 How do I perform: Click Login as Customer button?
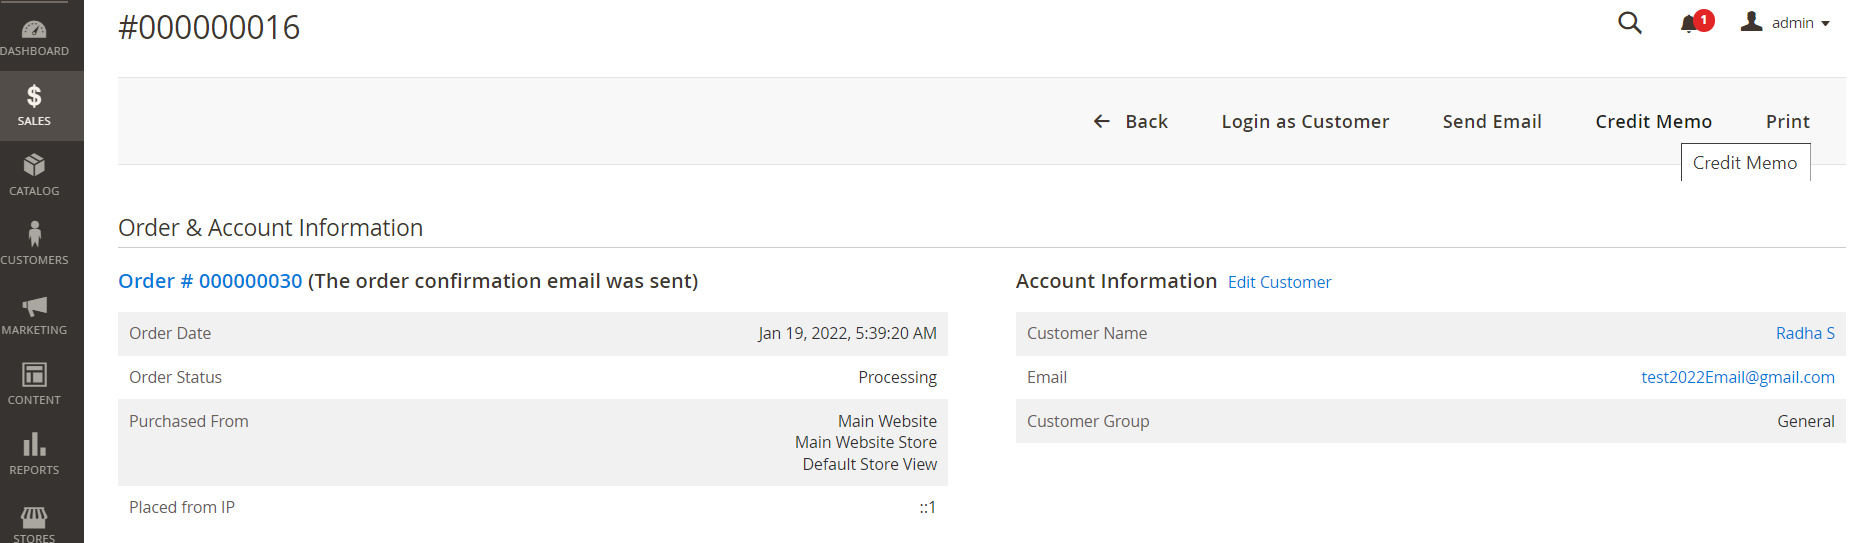pyautogui.click(x=1305, y=122)
